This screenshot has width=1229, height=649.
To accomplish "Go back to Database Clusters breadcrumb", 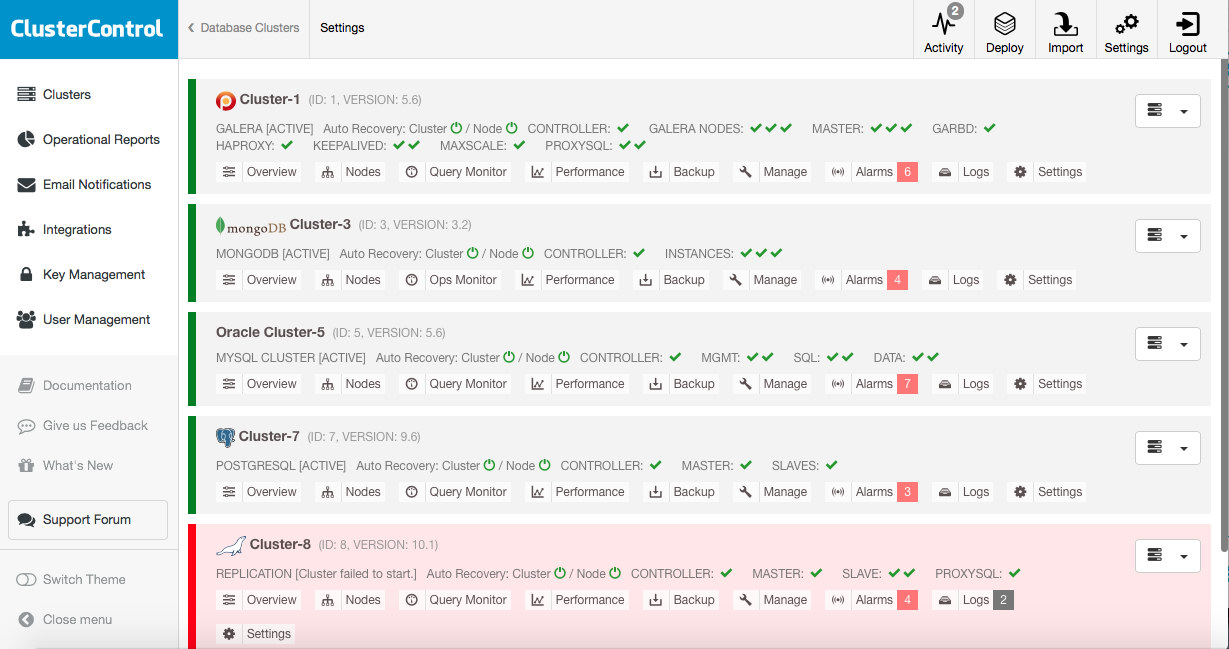I will pyautogui.click(x=244, y=28).
